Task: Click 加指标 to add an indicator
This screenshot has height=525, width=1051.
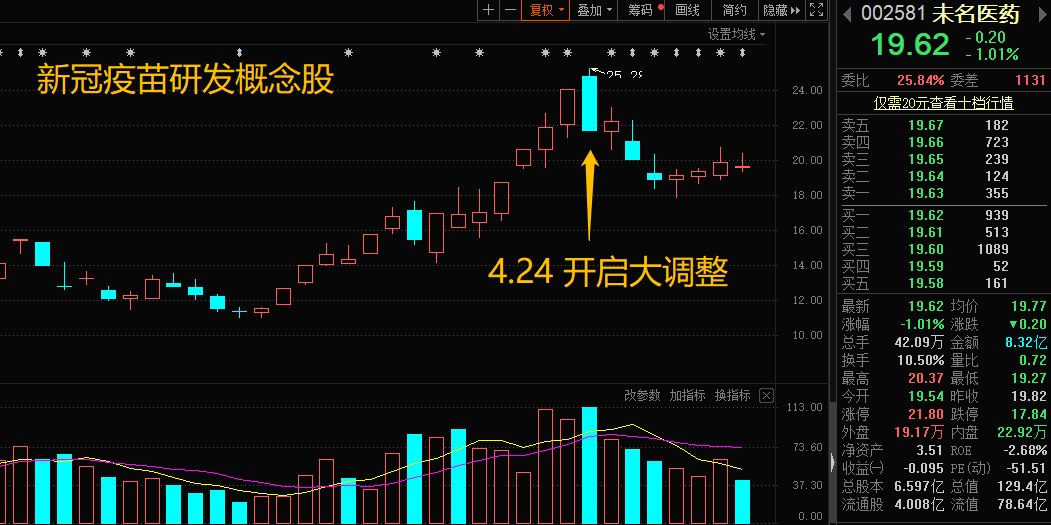Action: pos(687,396)
